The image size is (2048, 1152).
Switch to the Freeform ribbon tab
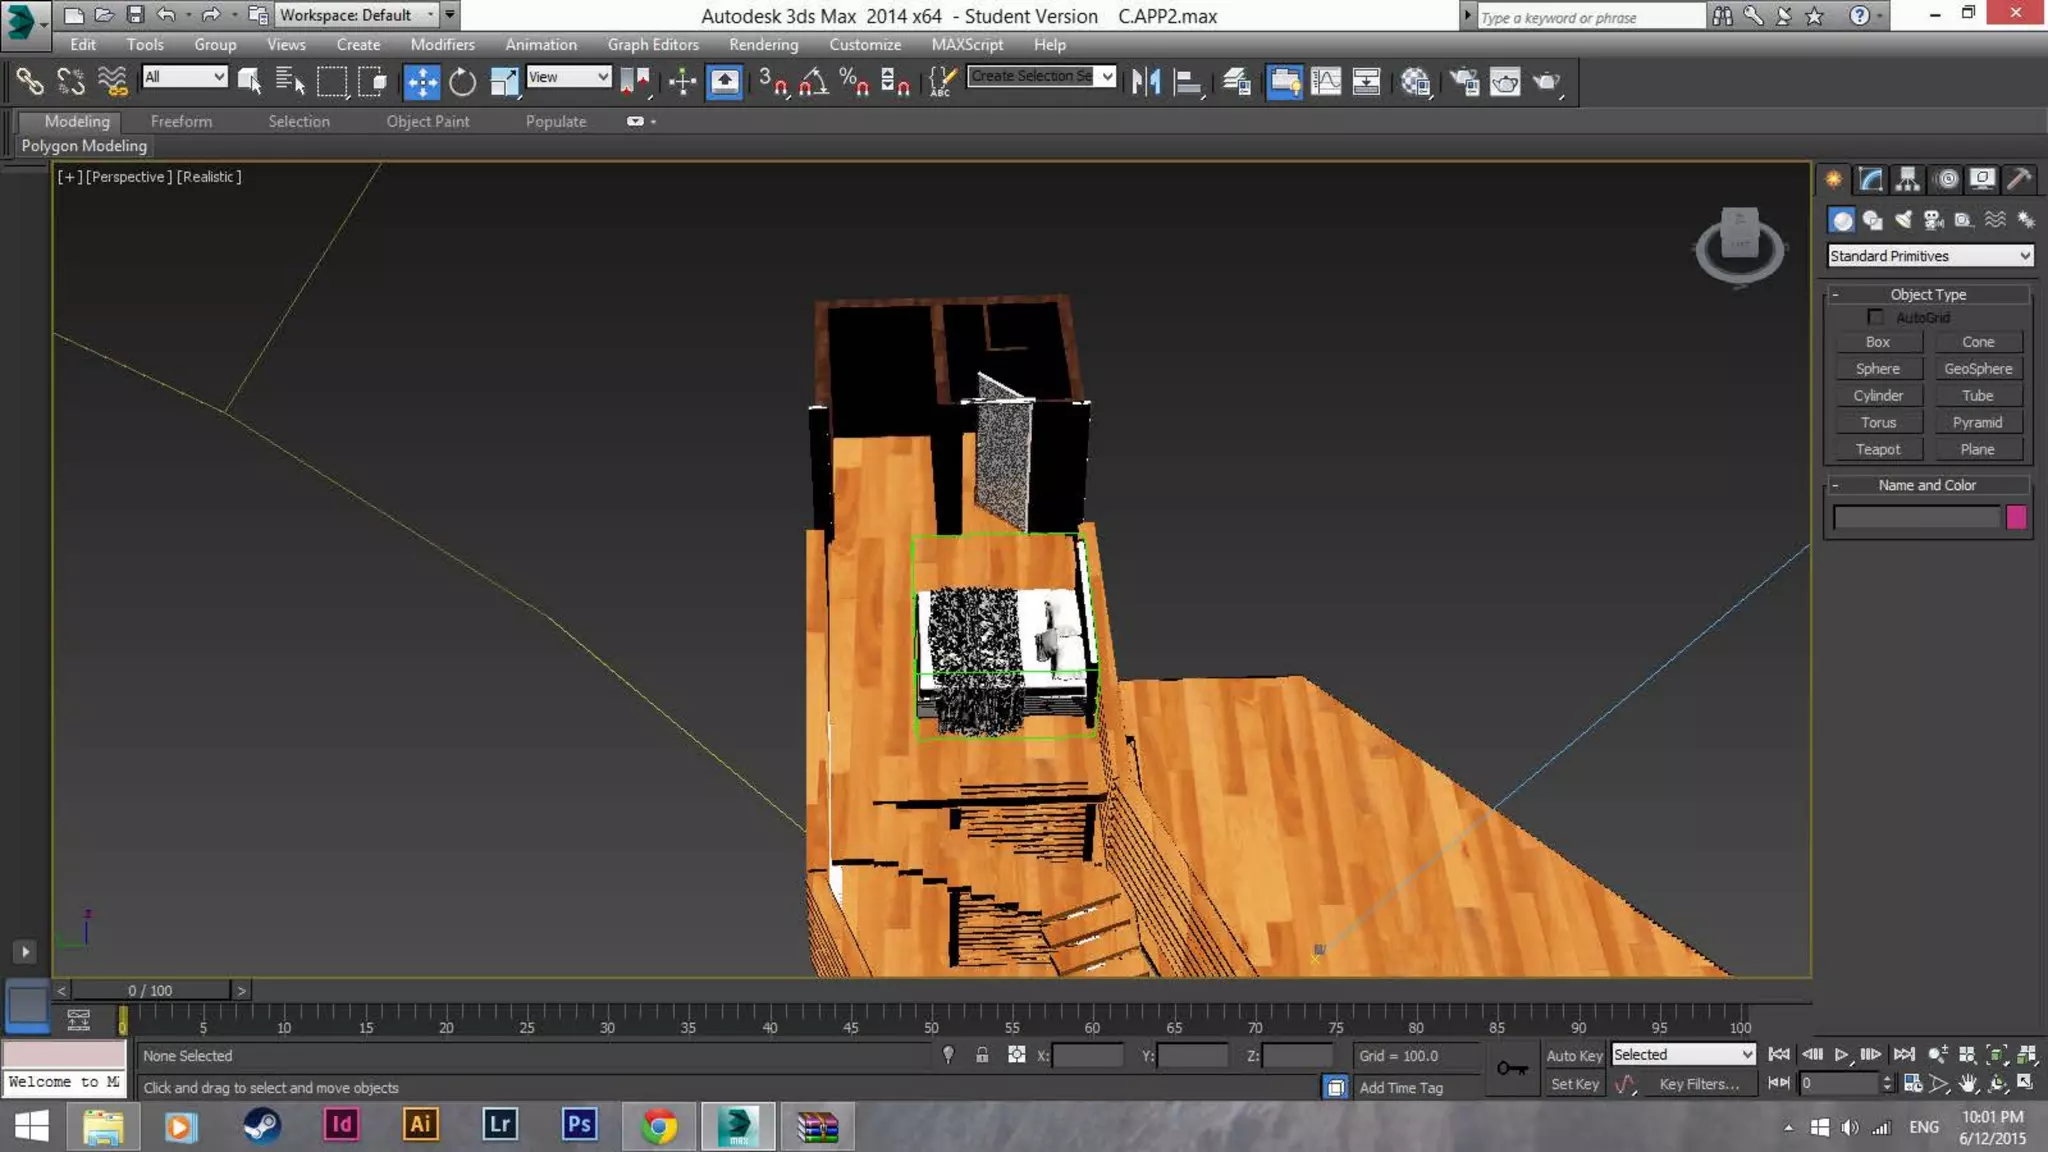point(181,121)
